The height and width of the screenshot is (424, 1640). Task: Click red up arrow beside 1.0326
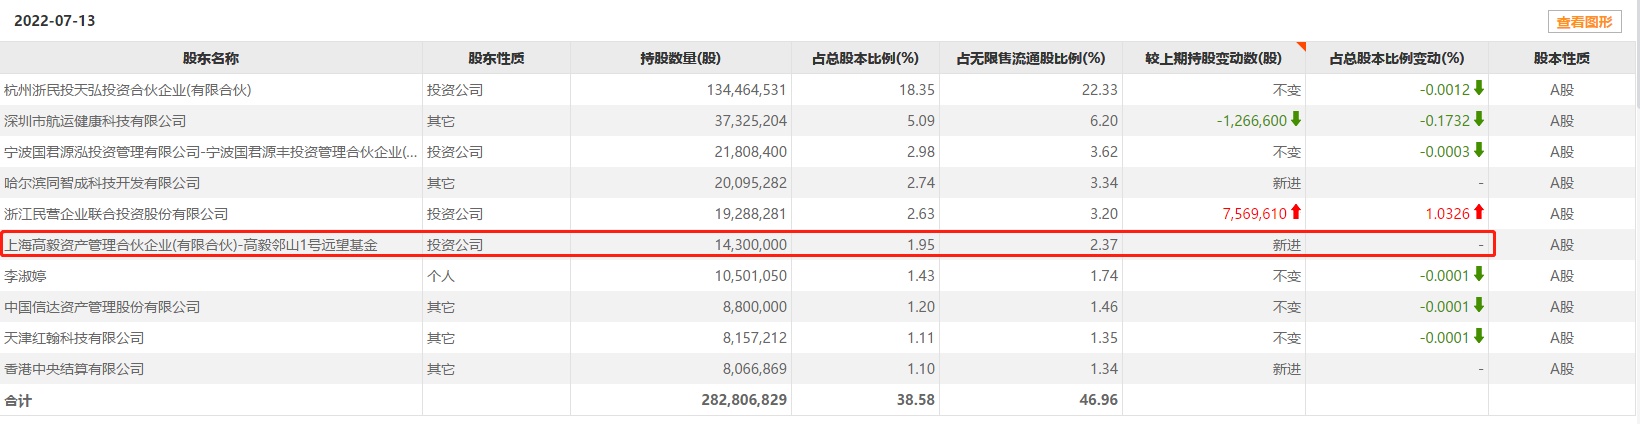pyautogui.click(x=1479, y=213)
